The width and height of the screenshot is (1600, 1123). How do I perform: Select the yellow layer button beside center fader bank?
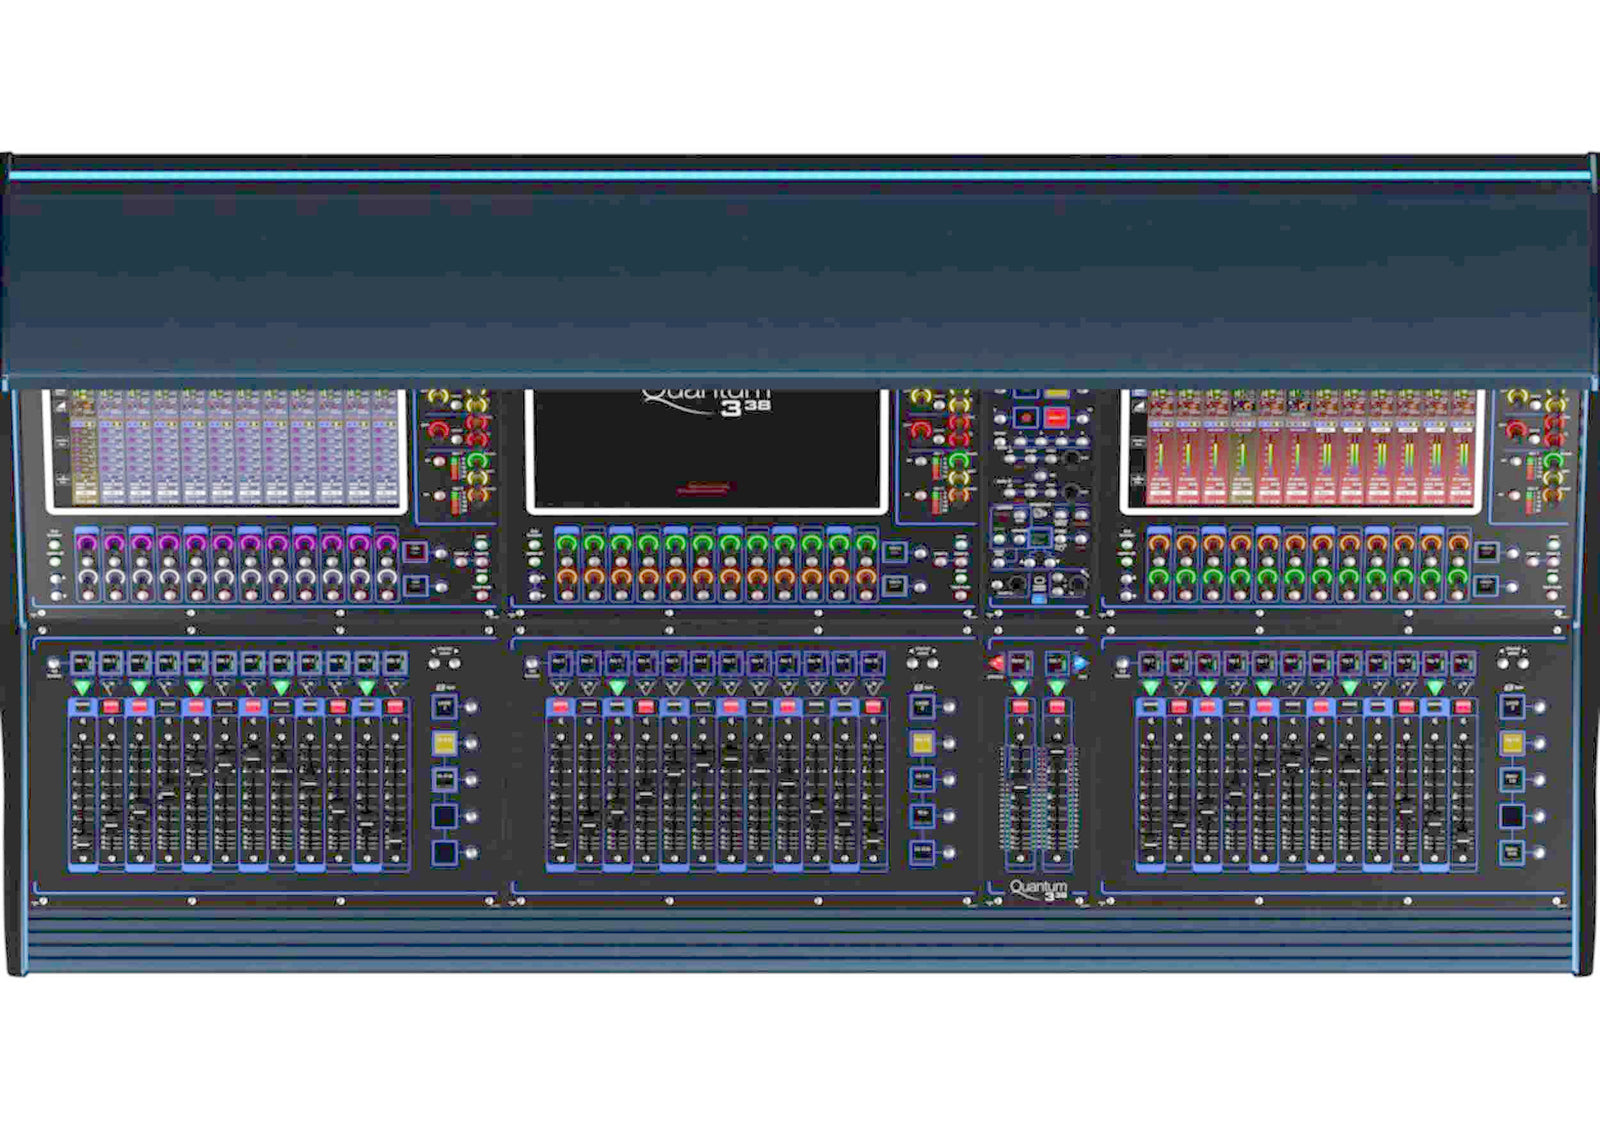[922, 743]
